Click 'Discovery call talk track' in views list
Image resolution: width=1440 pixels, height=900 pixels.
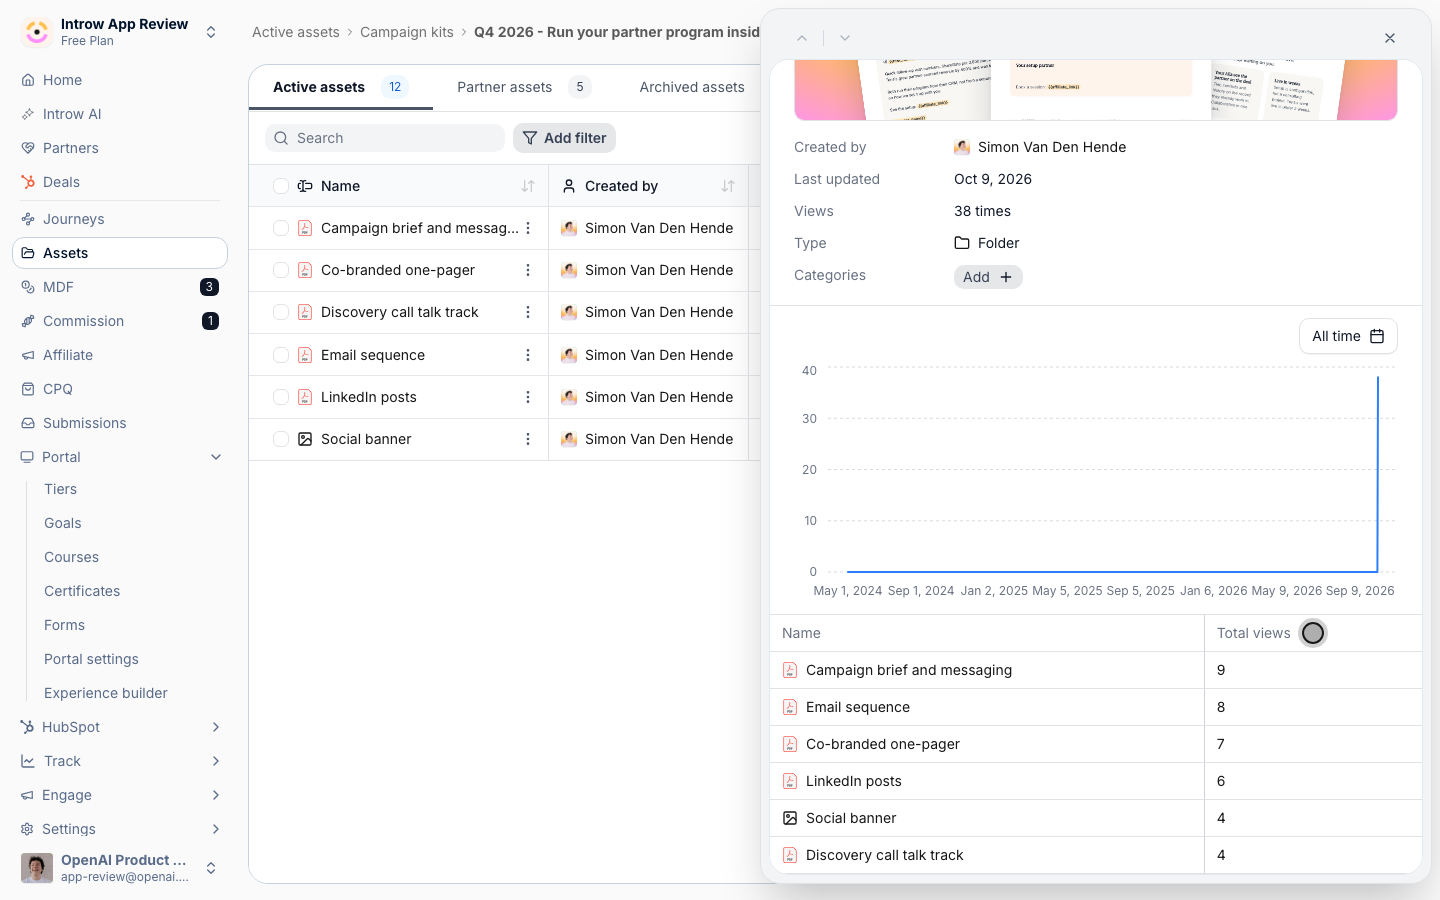885,855
